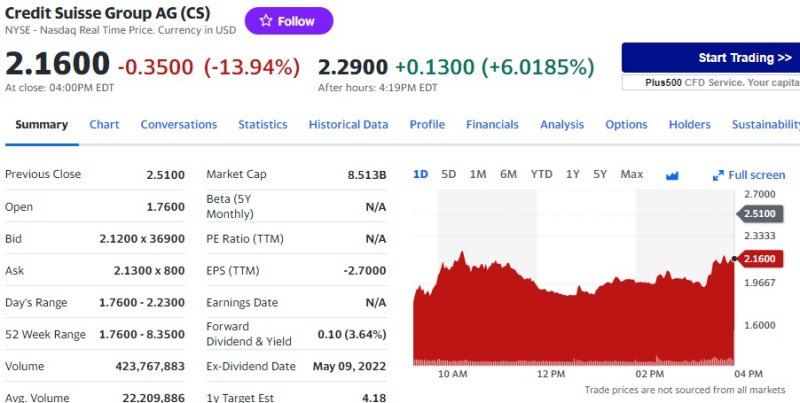Click the star Follow button

[x=288, y=21]
